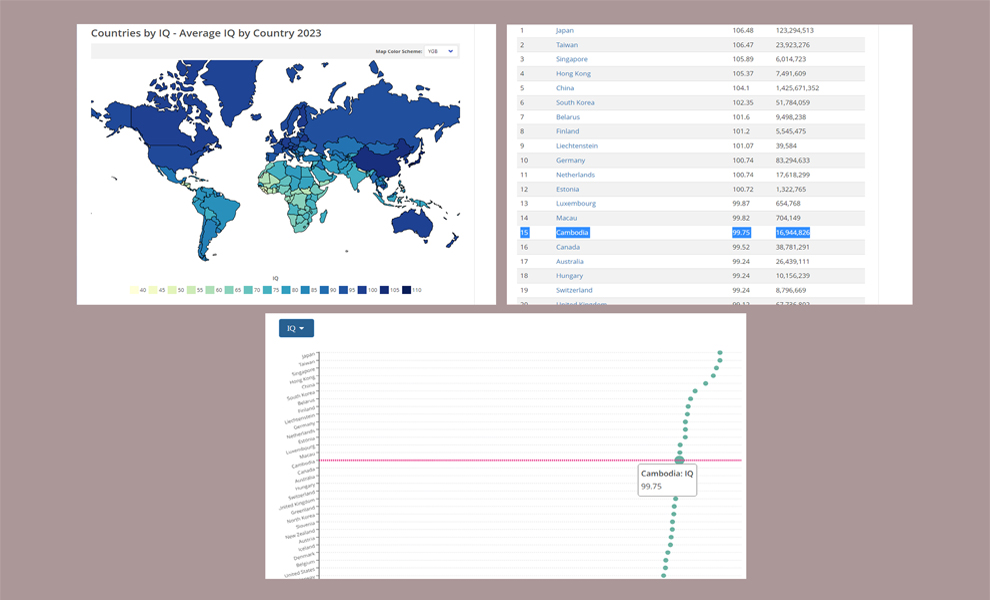Select the Hong Kong link
This screenshot has width=990, height=600.
pos(573,73)
